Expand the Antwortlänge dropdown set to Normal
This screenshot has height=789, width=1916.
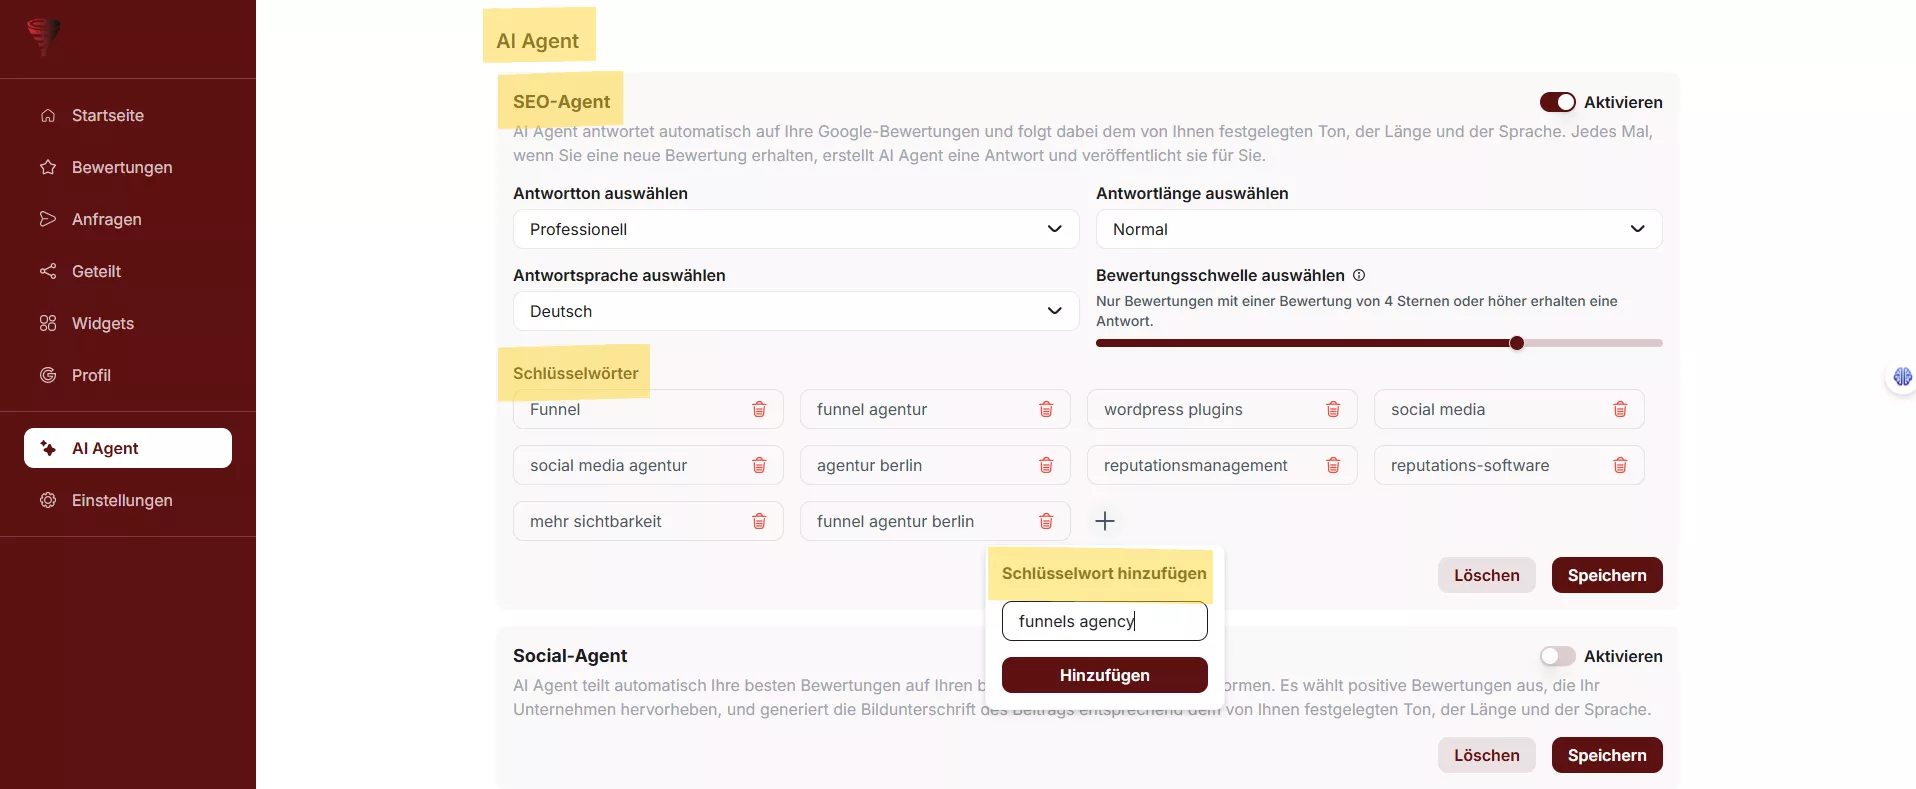click(1378, 229)
